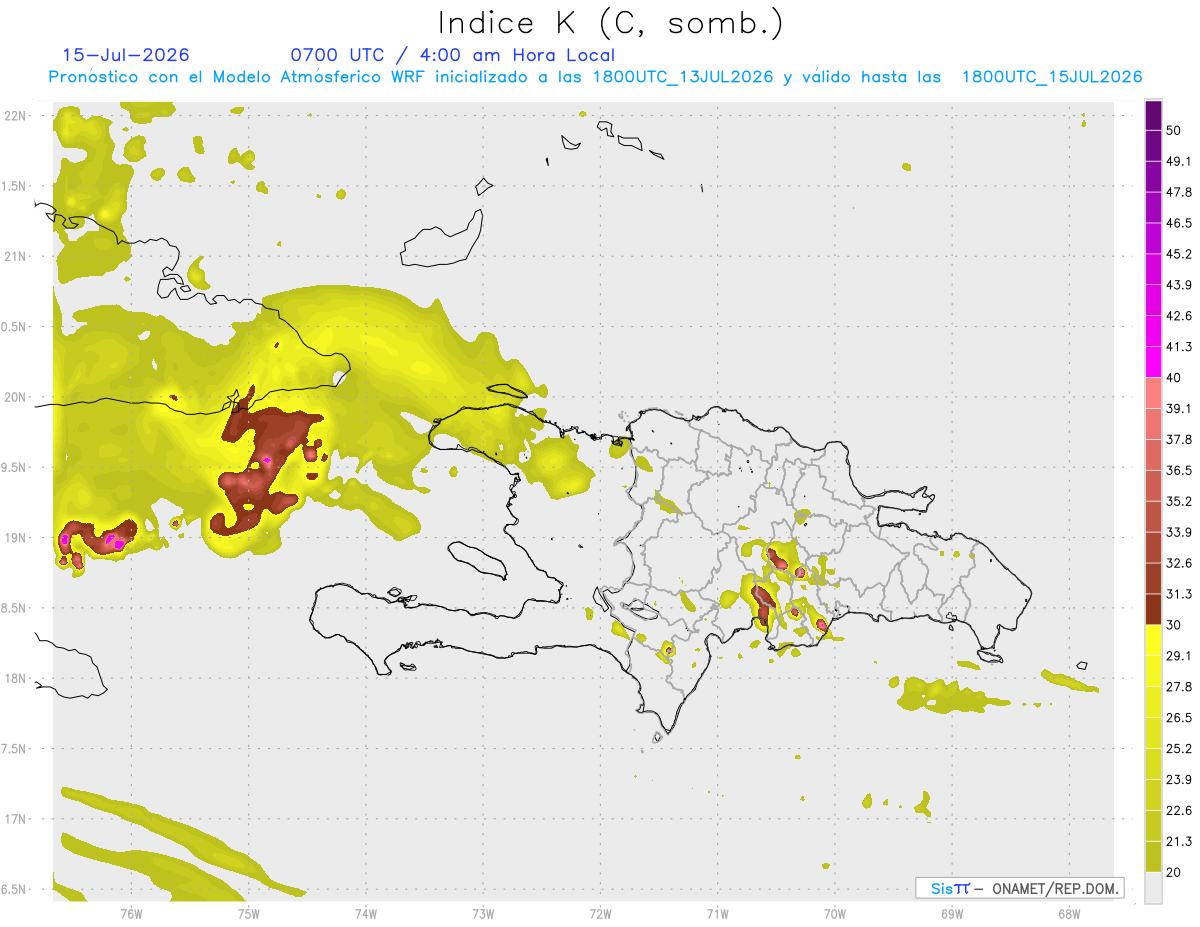The width and height of the screenshot is (1200, 927).
Task: Select the salmon 39.1 legend color
Action: click(x=1153, y=393)
